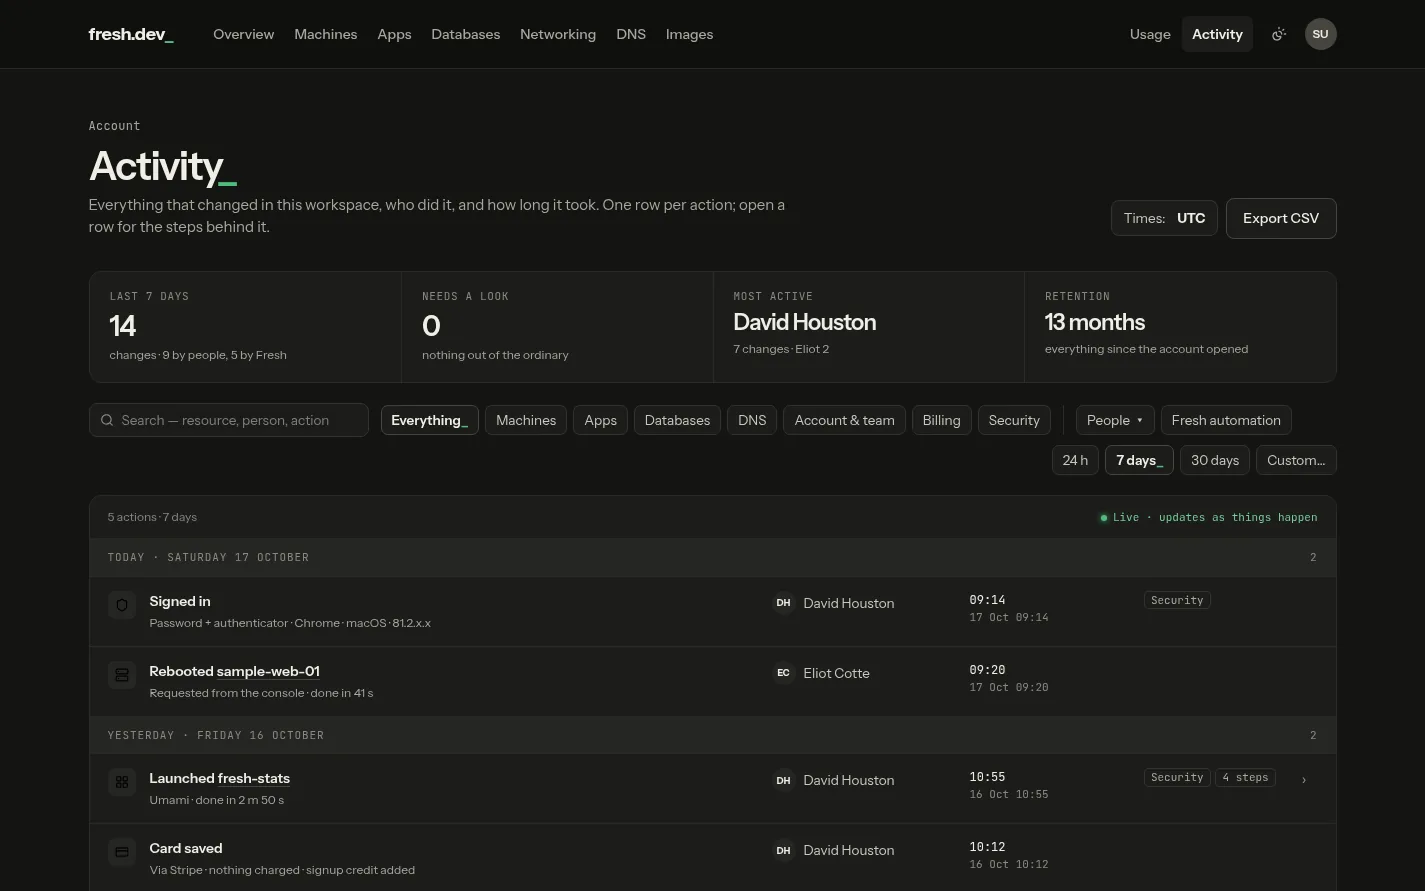Click the apps grid icon beside Launched fresh-stats

click(122, 781)
